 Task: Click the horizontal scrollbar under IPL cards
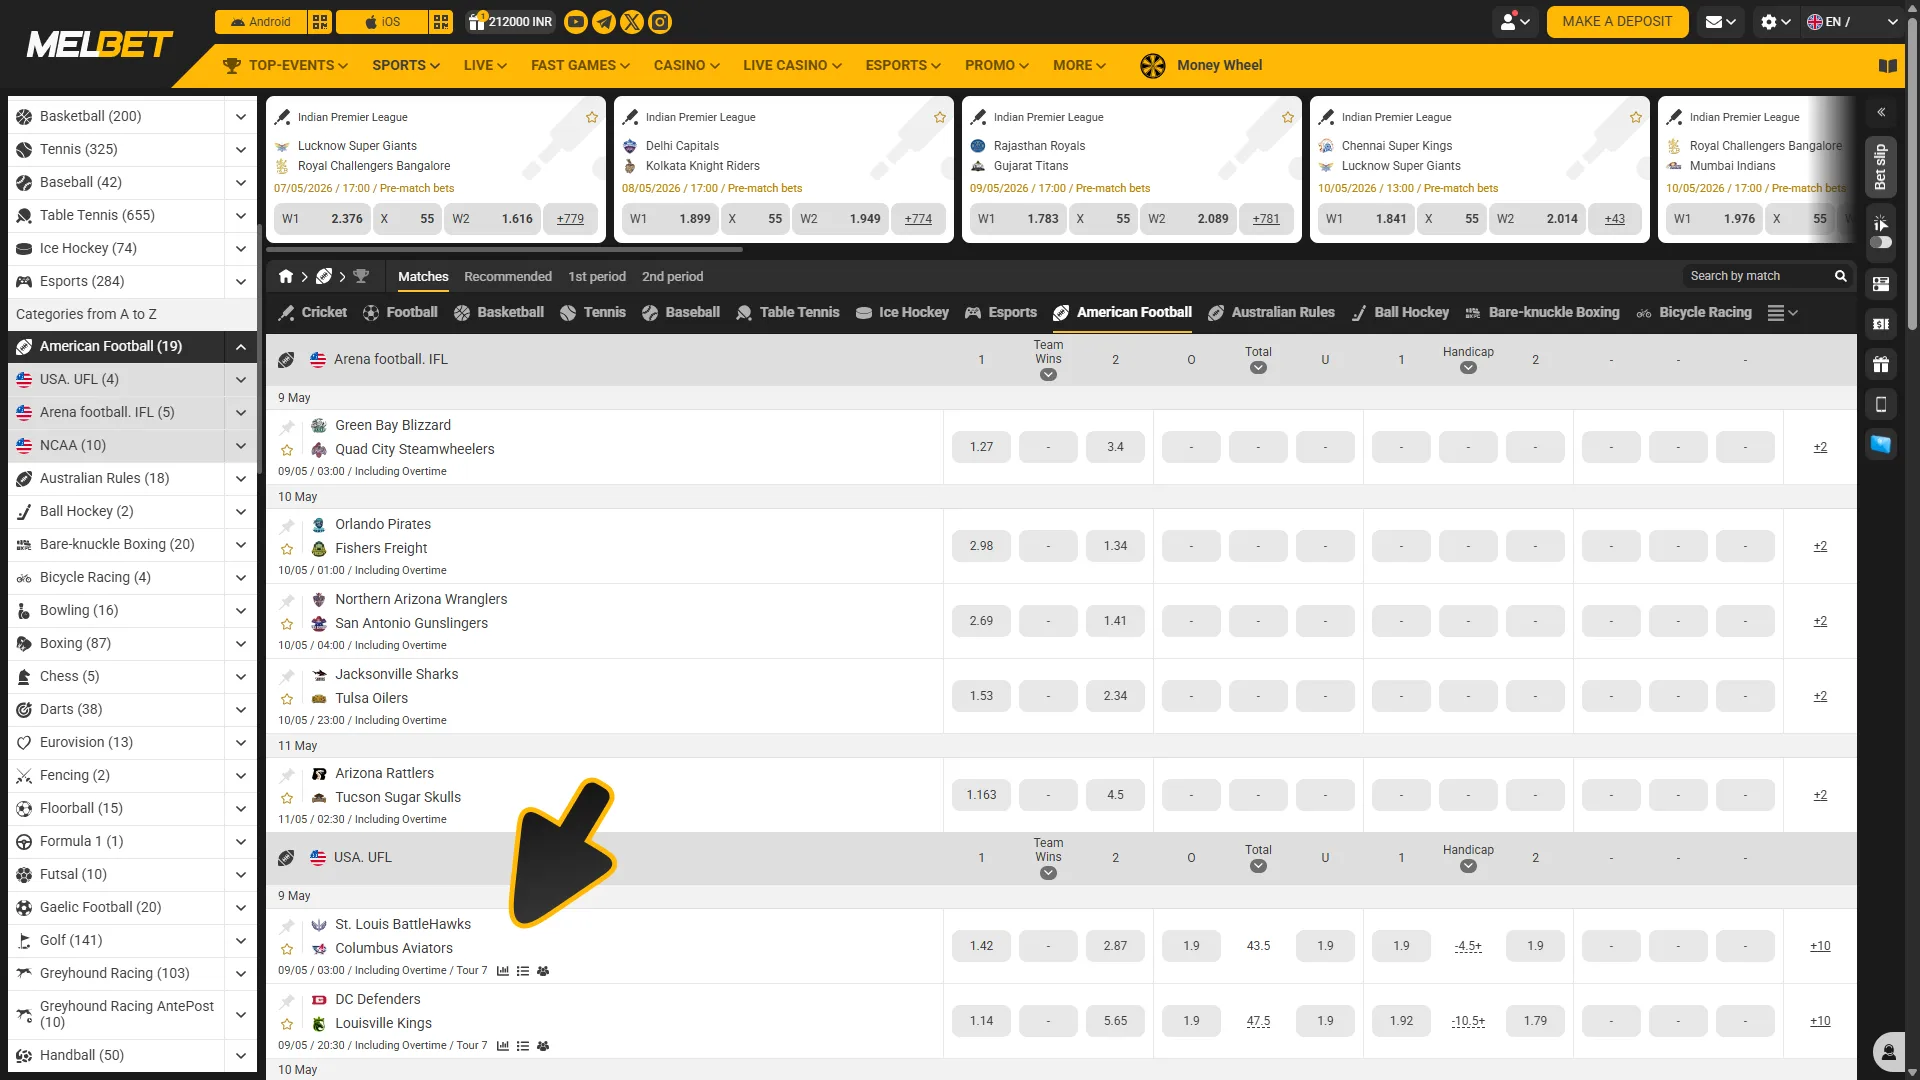505,249
